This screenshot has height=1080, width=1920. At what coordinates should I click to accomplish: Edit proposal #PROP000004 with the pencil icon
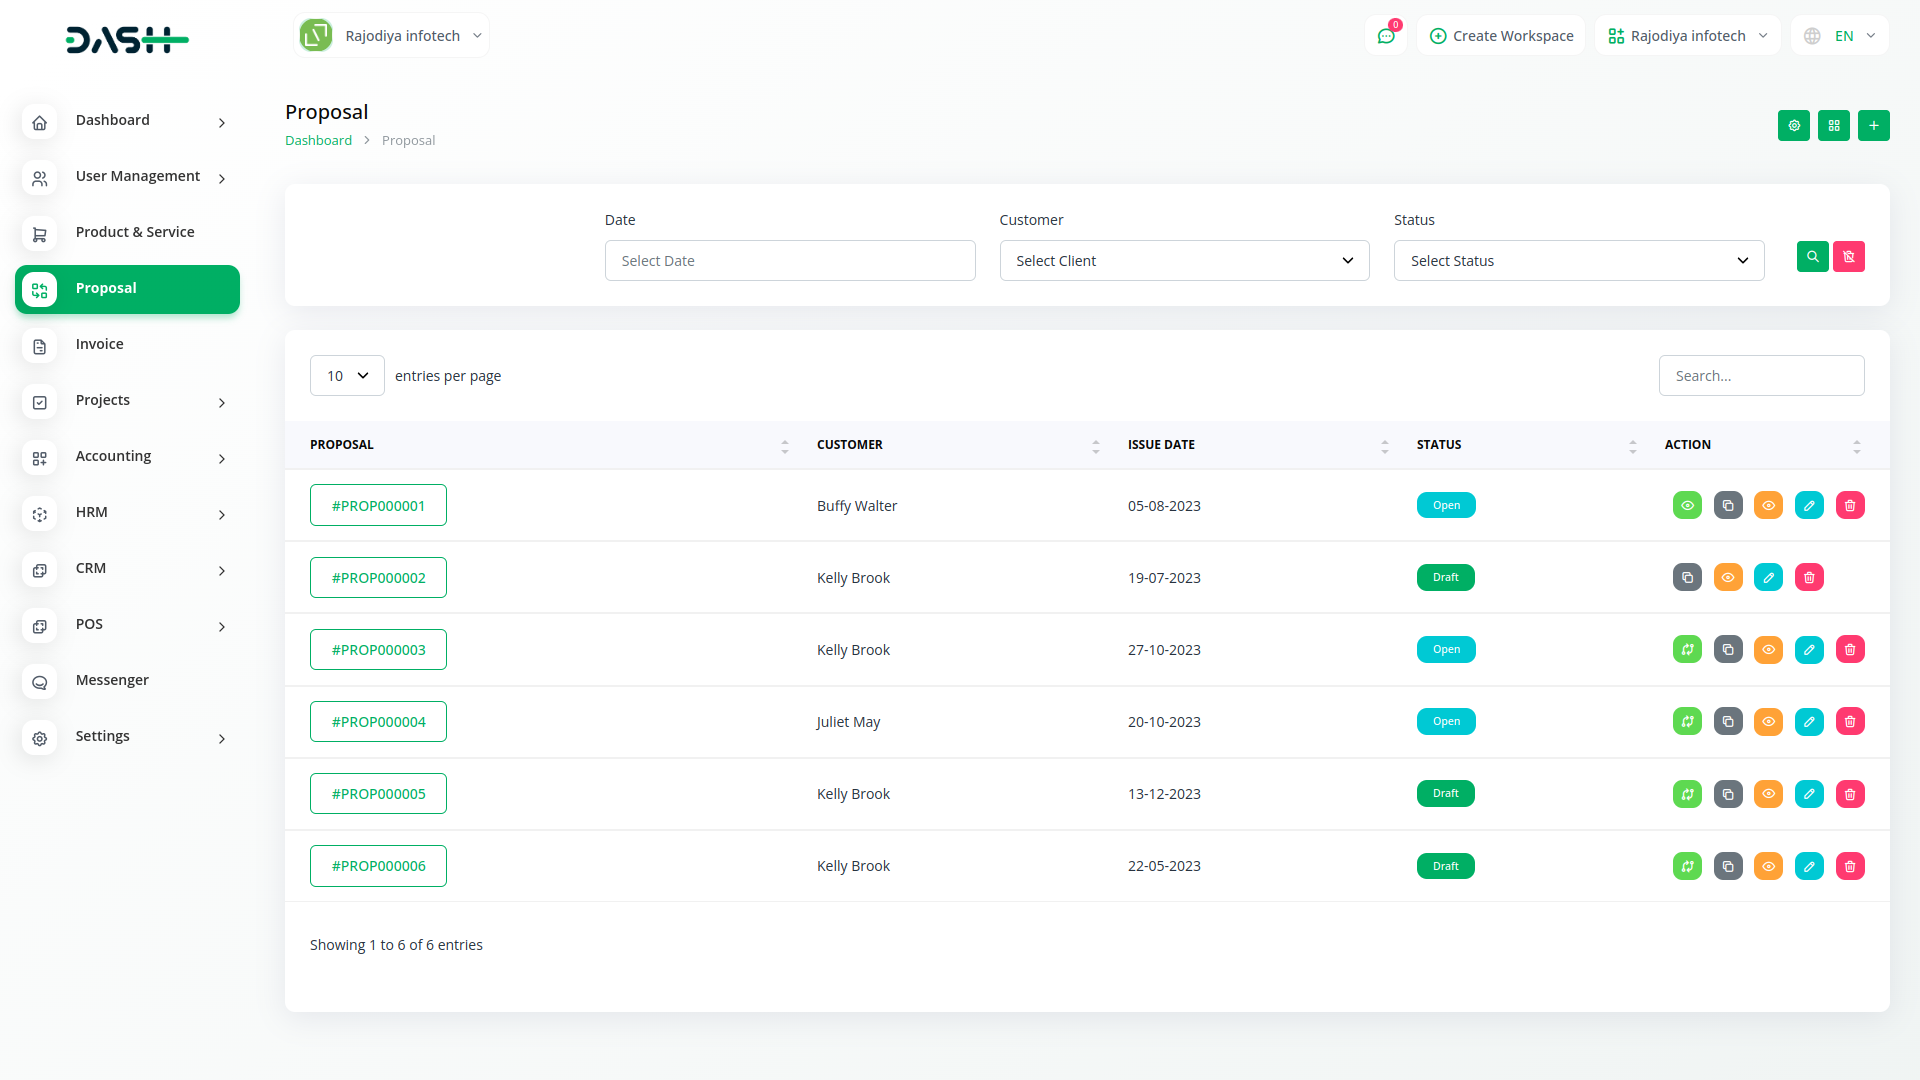(1809, 721)
